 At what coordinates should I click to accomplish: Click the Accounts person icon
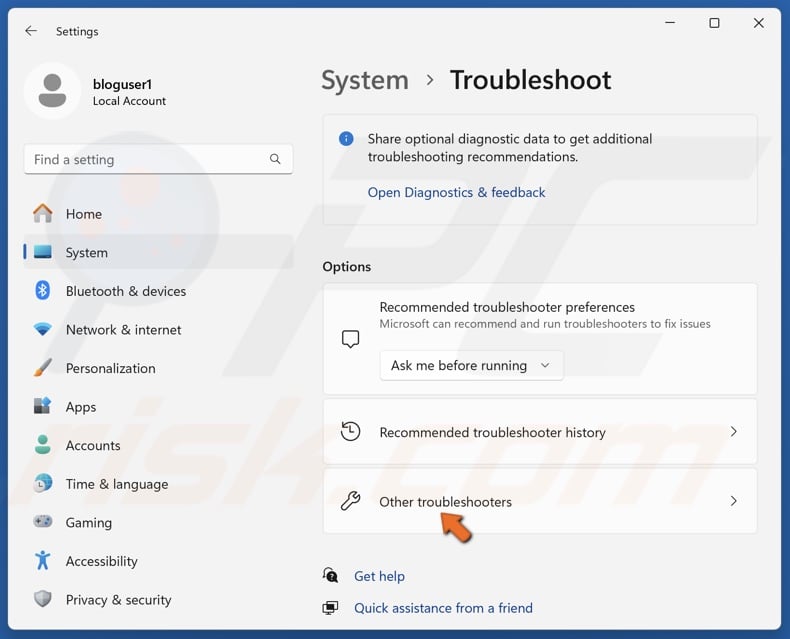coord(43,445)
